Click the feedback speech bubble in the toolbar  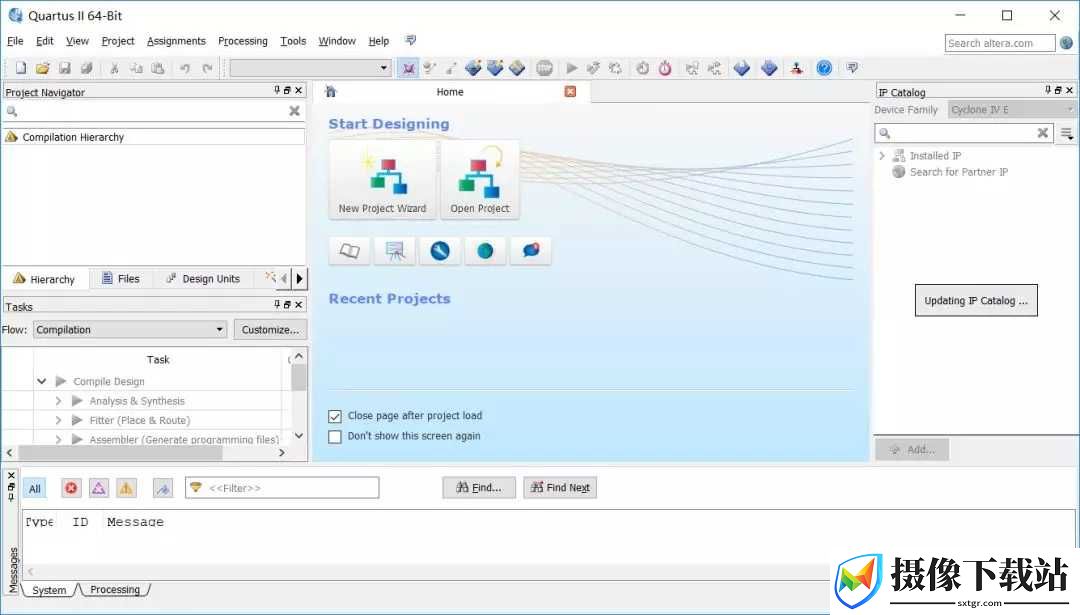(852, 67)
